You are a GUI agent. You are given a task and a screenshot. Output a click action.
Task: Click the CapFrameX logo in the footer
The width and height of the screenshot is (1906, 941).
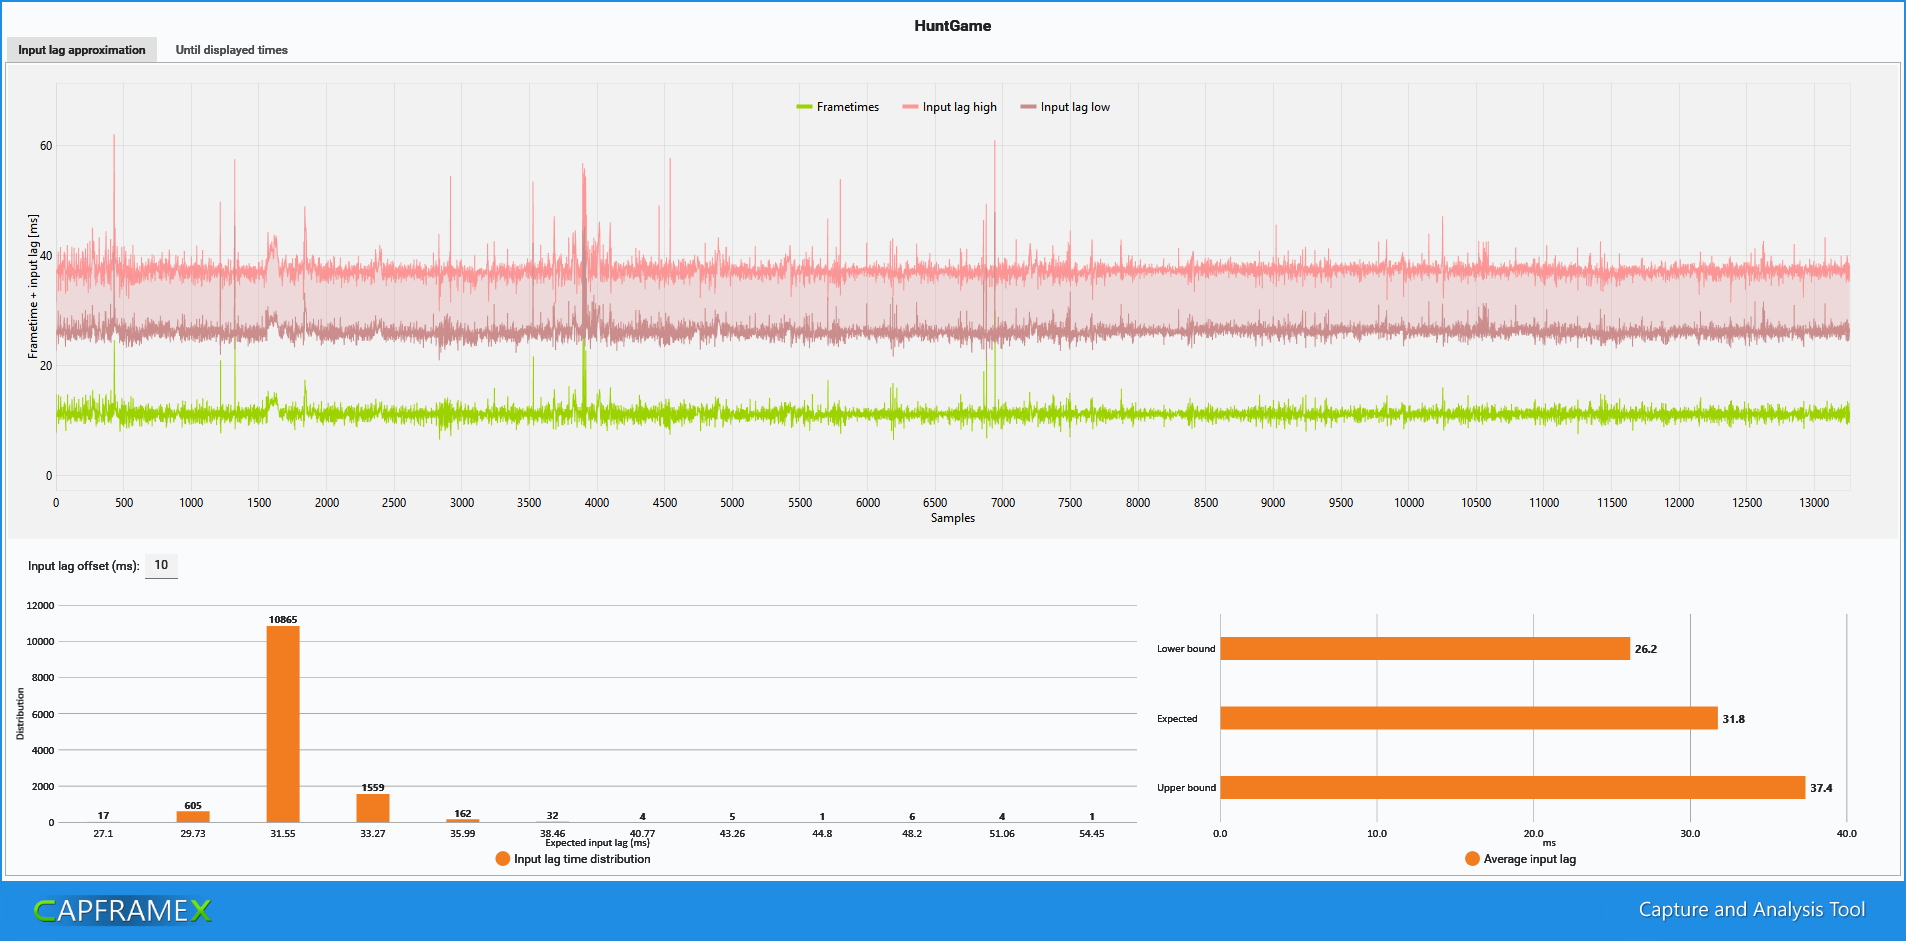coord(123,910)
